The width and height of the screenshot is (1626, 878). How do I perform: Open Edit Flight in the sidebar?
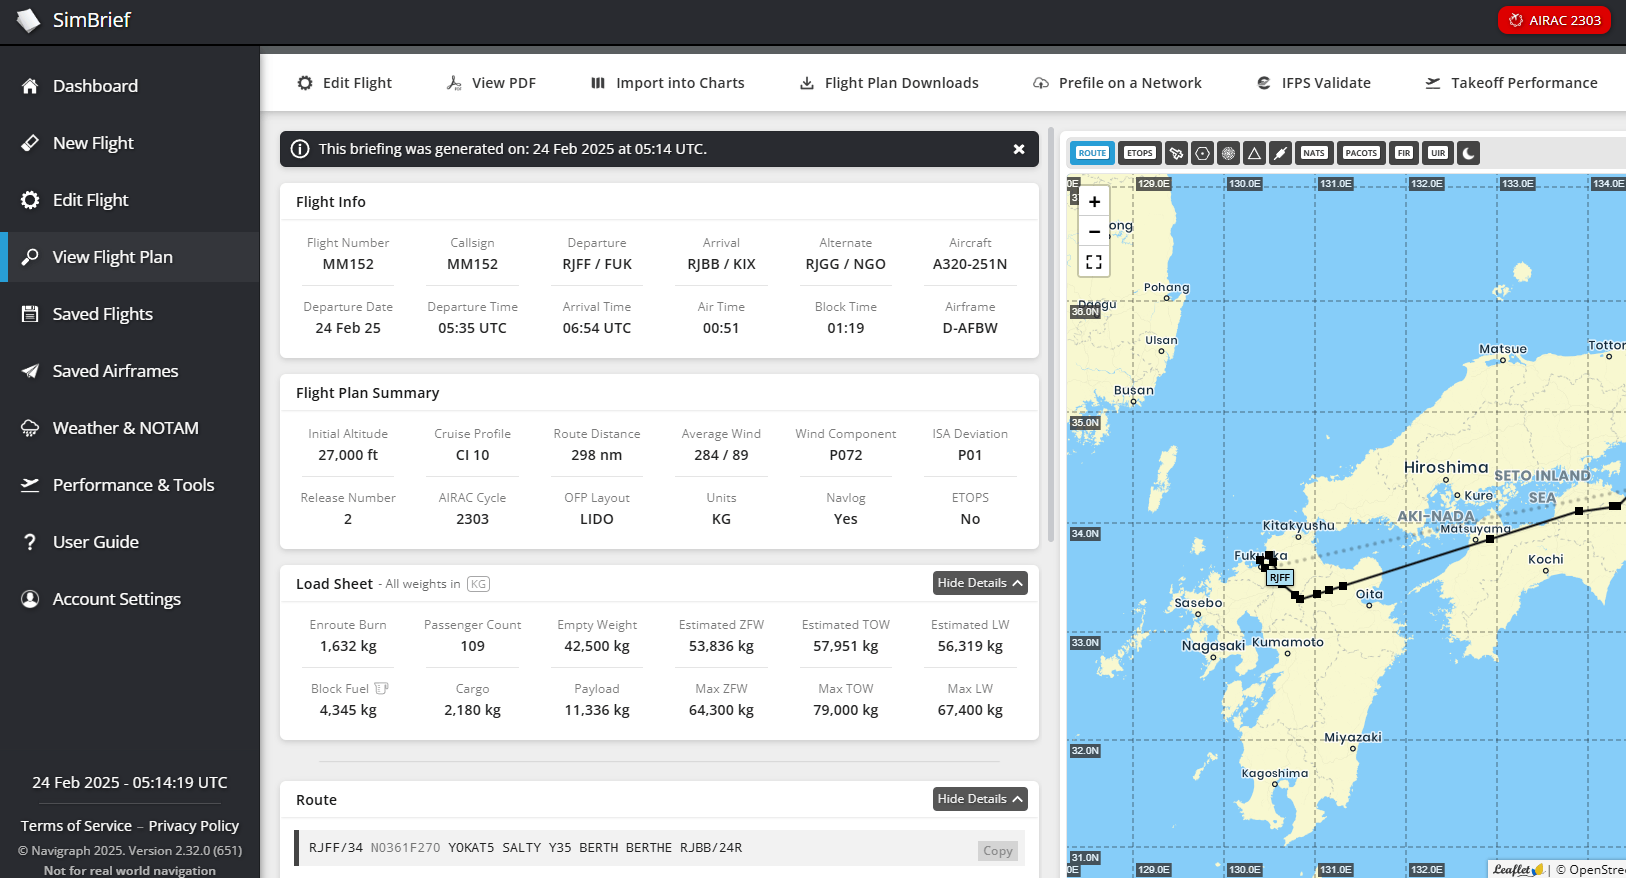click(130, 200)
